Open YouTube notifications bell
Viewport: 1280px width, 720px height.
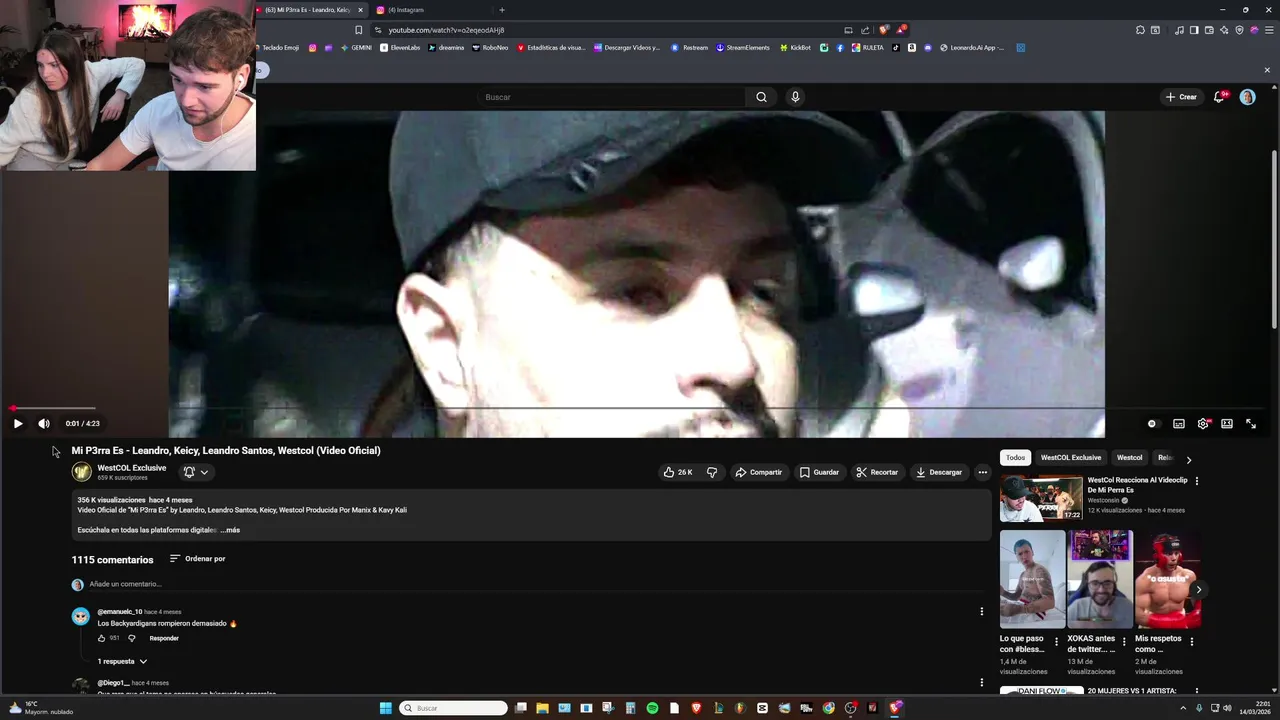pyautogui.click(x=1219, y=97)
